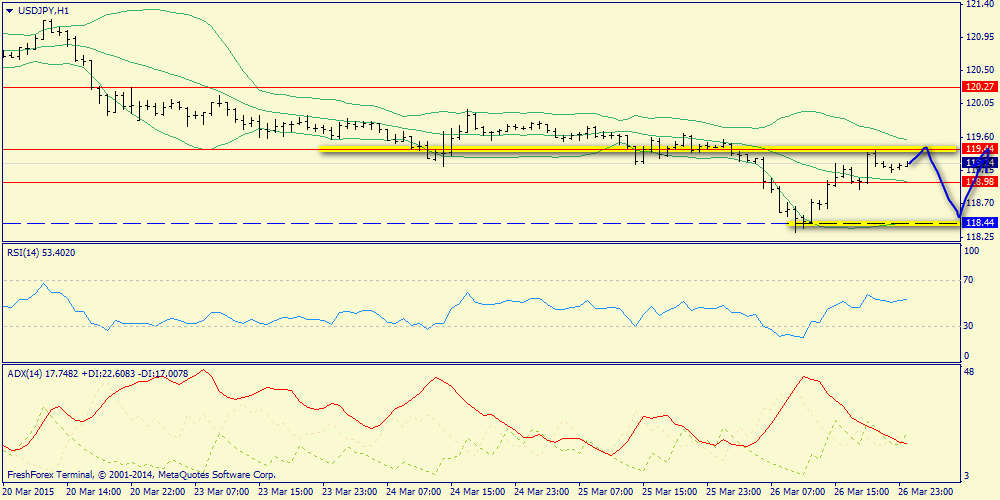Click the RSI 30 level scale value
The width and height of the screenshot is (1000, 500).
tap(968, 326)
